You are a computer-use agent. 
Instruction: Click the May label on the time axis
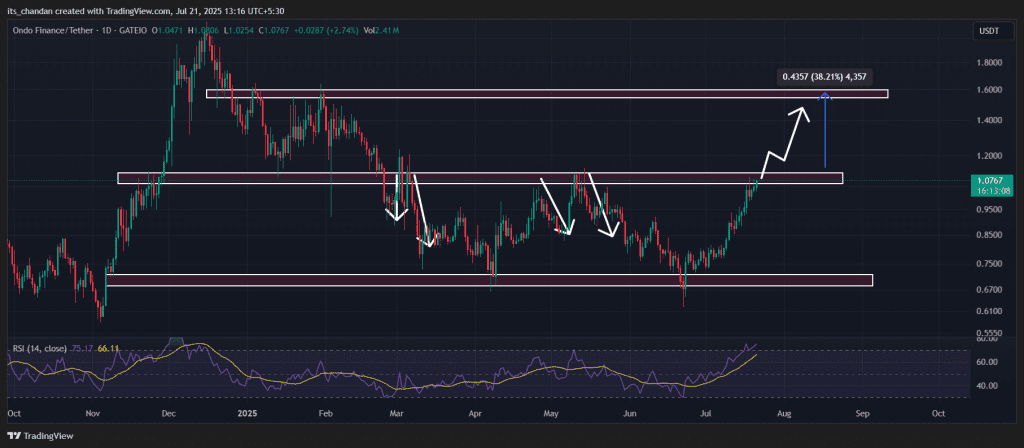[x=552, y=414]
